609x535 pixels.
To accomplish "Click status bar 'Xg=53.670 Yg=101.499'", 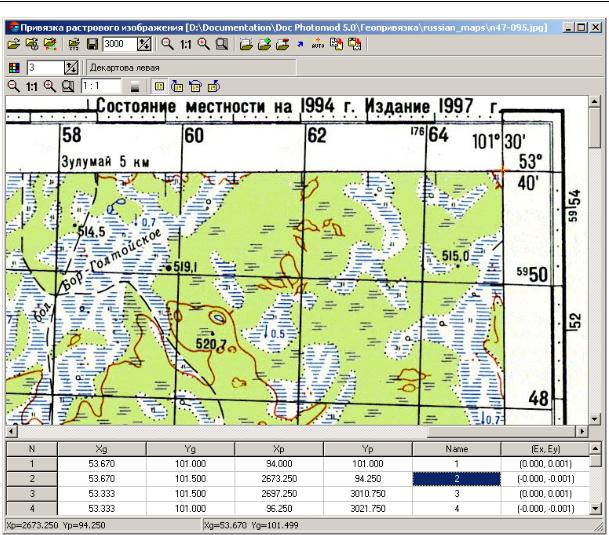I will pyautogui.click(x=251, y=525).
